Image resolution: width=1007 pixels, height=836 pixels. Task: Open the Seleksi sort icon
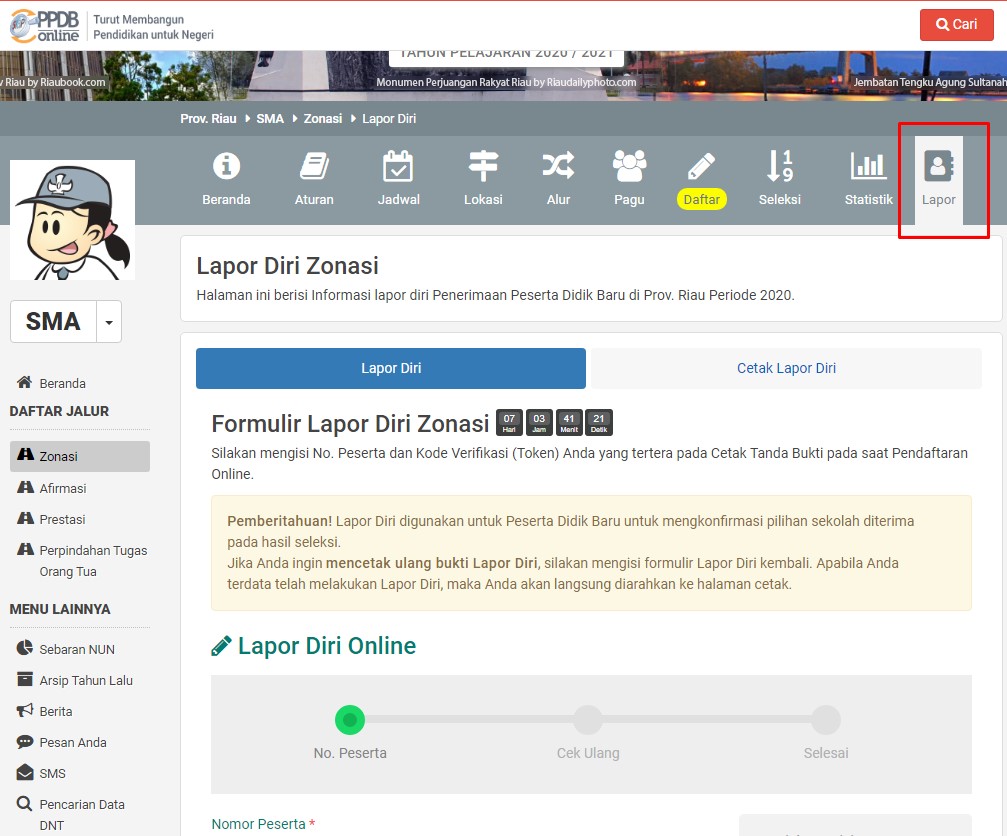pos(779,165)
